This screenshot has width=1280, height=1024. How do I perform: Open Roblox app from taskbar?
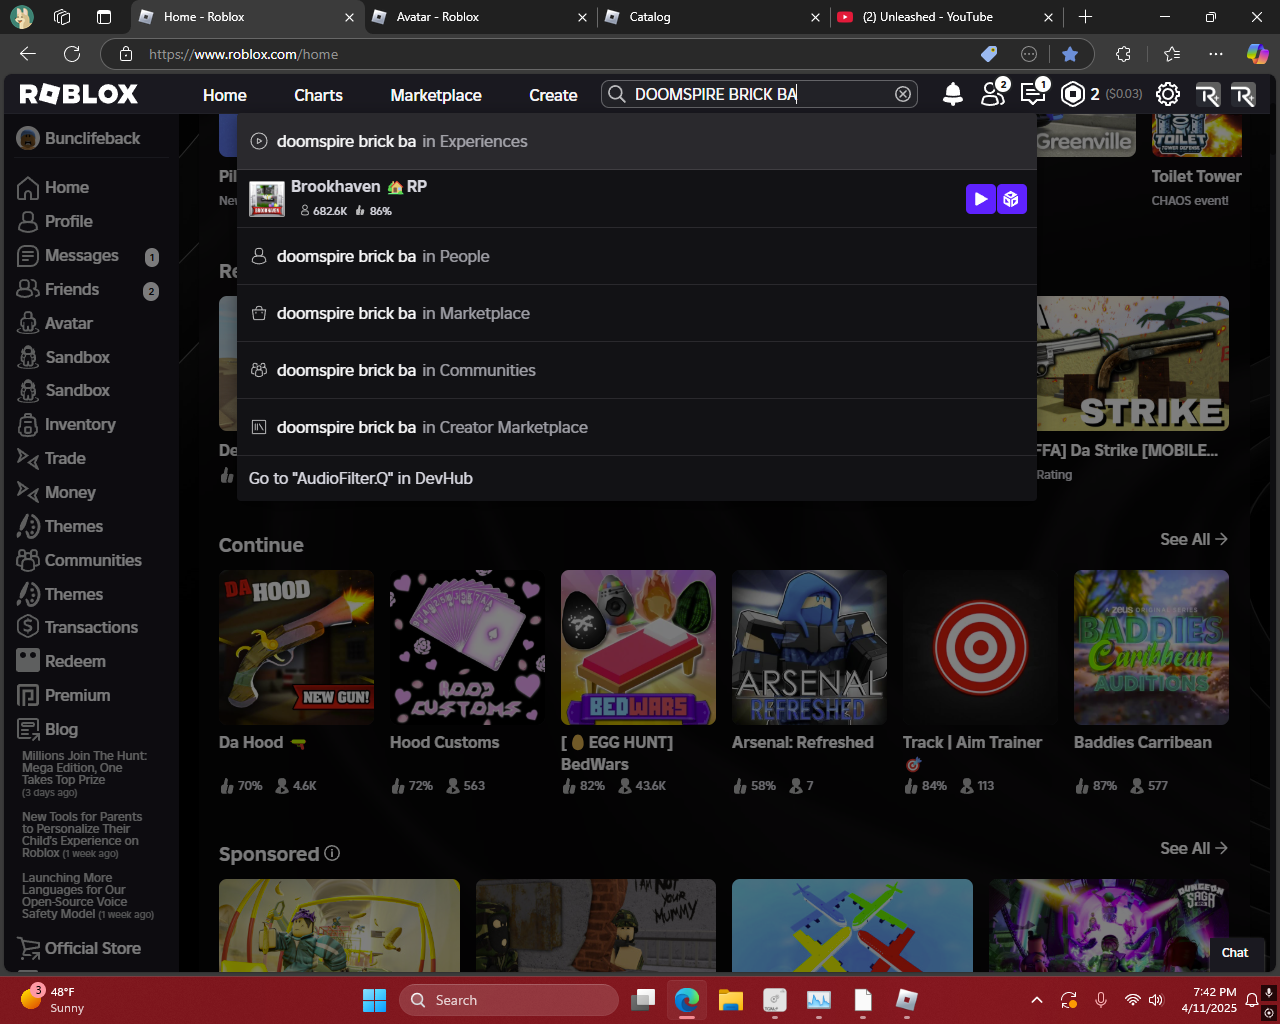[907, 1000]
